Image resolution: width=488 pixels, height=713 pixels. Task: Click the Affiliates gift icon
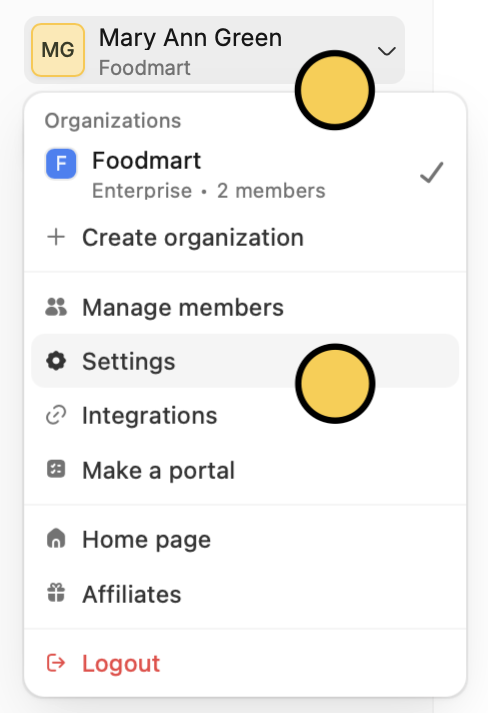(x=56, y=593)
